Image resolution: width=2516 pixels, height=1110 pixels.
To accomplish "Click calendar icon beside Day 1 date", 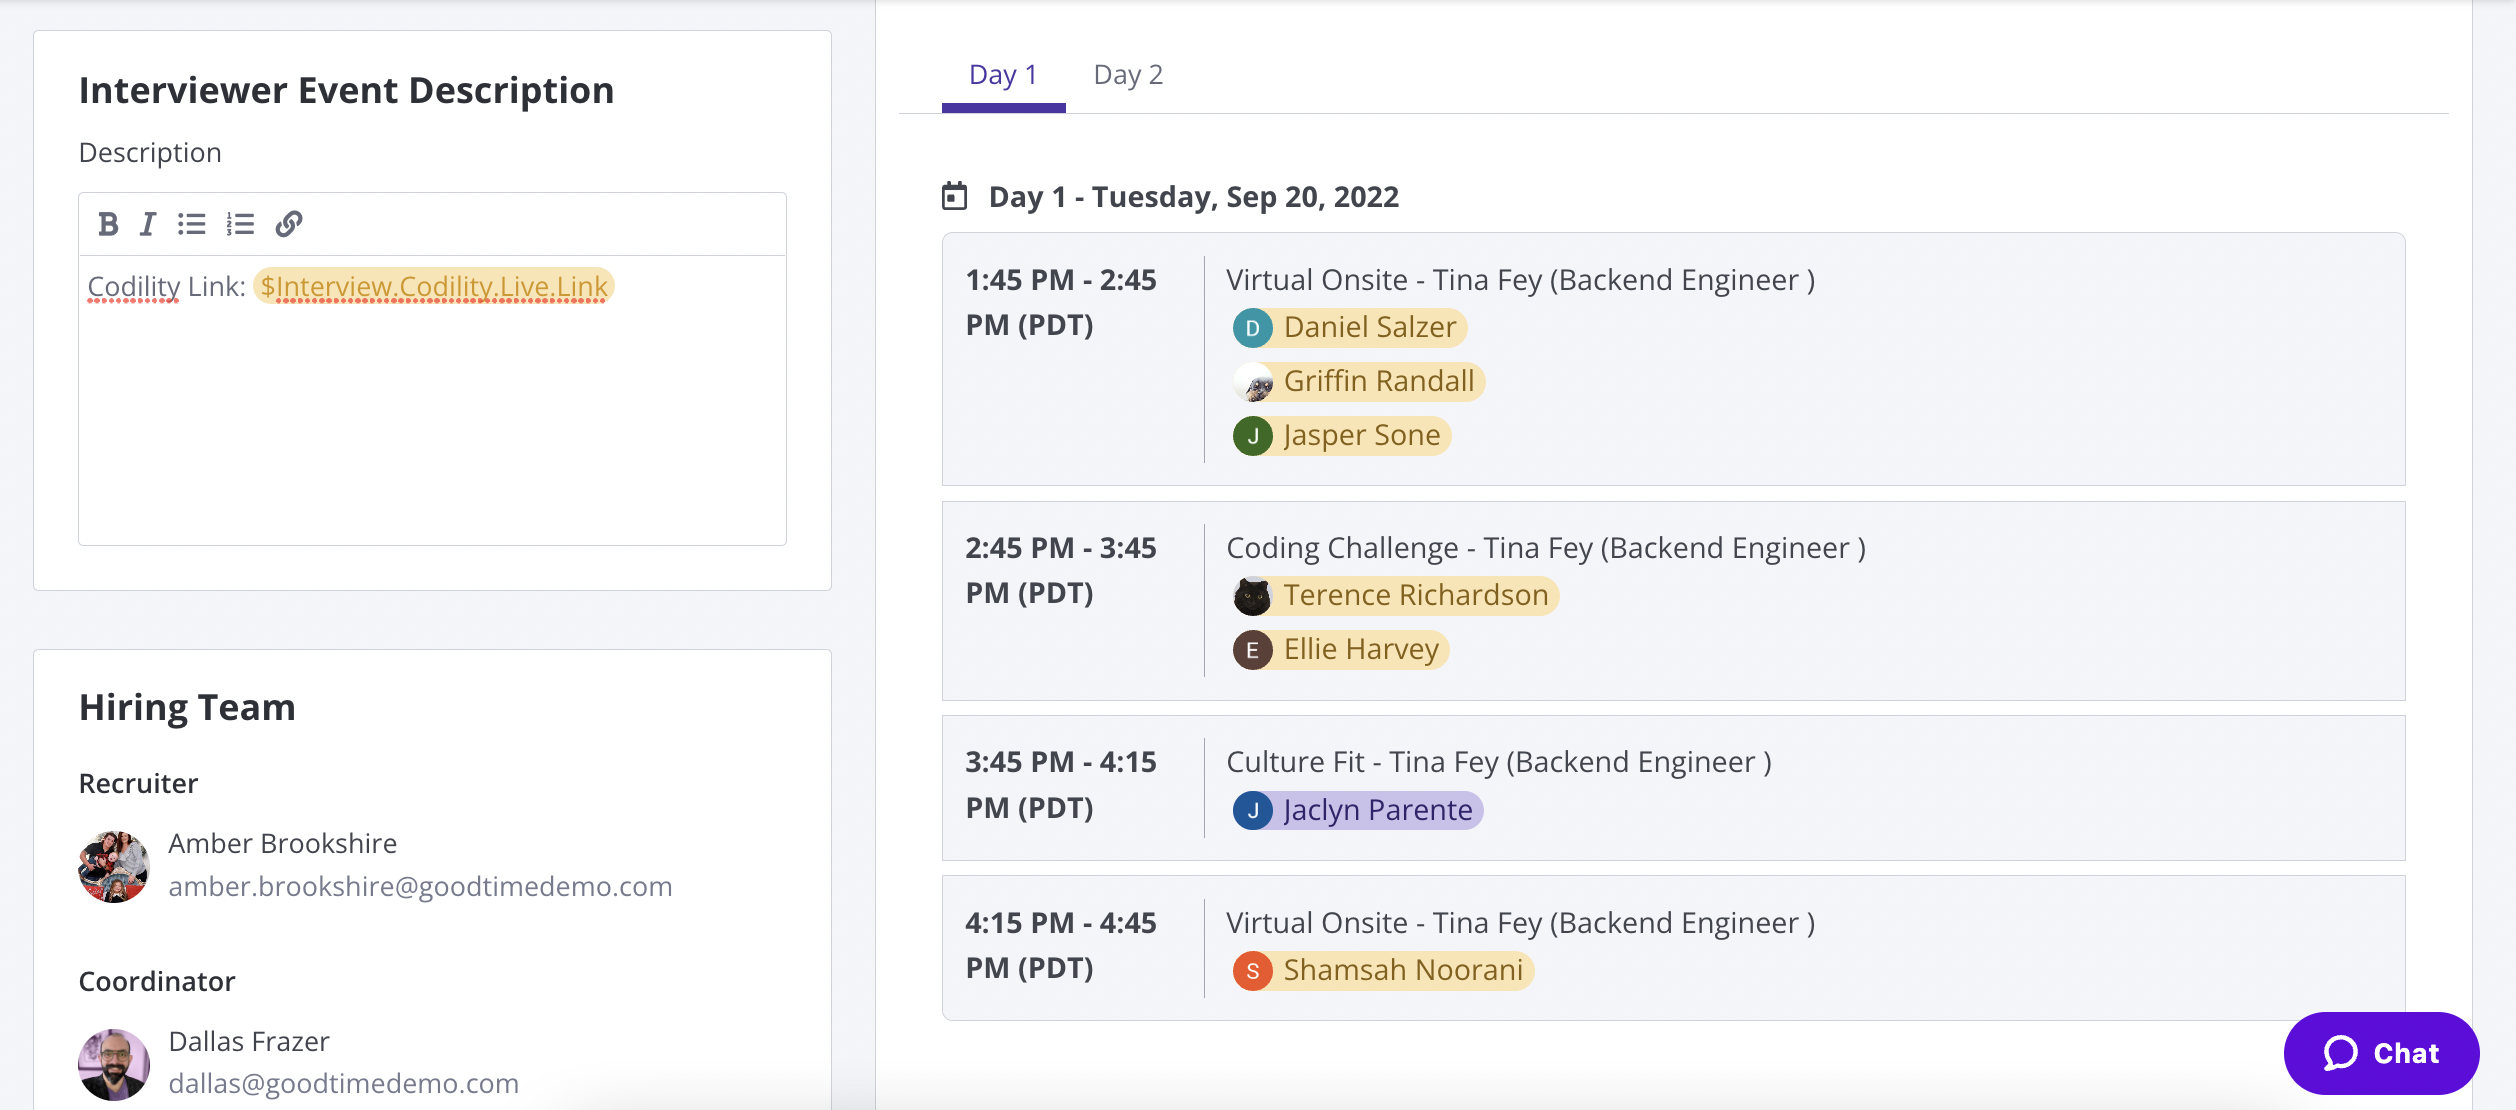I will [x=955, y=196].
